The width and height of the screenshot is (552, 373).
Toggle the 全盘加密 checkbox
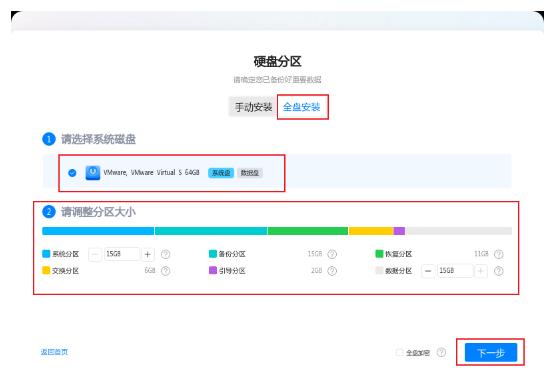(x=400, y=352)
